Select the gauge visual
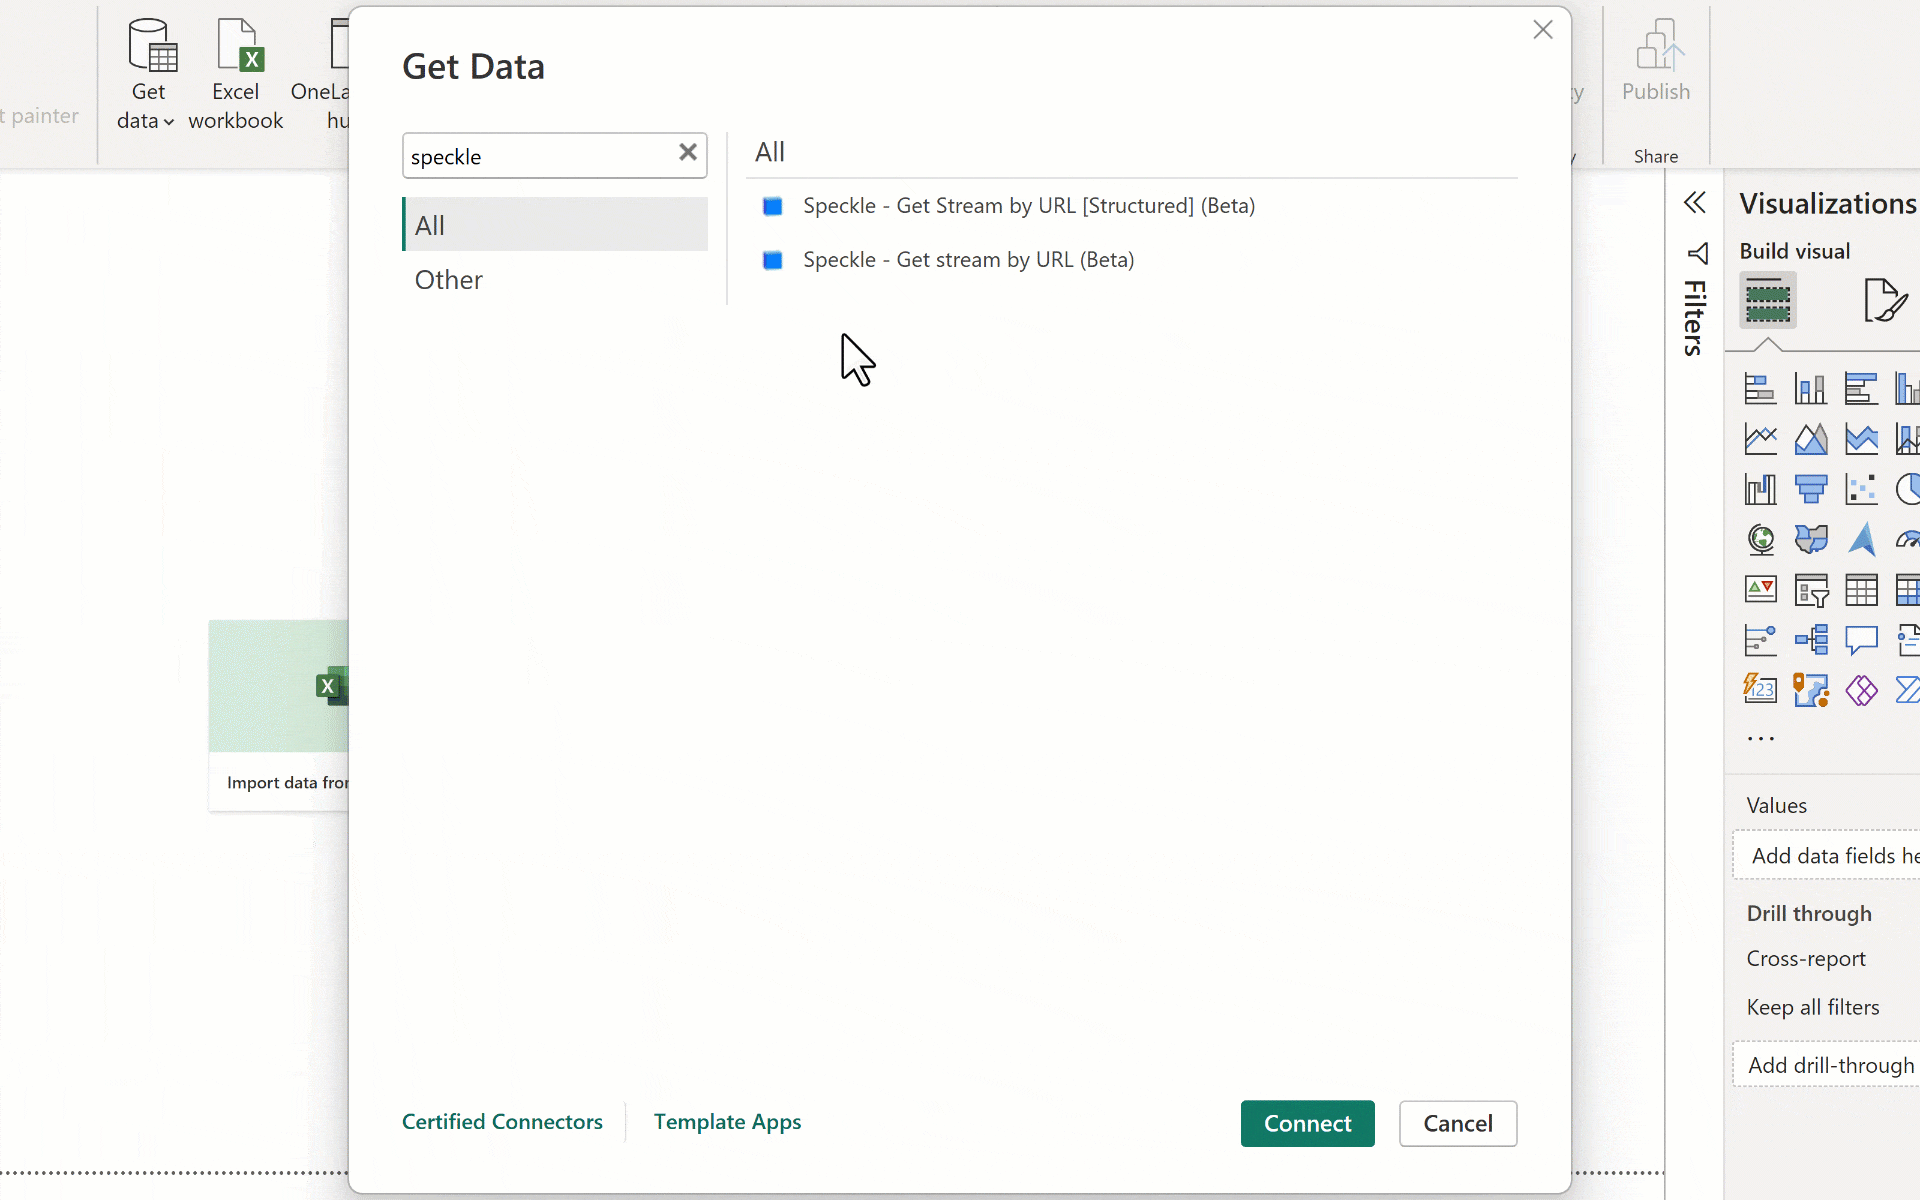Image resolution: width=1920 pixels, height=1200 pixels. click(1908, 539)
